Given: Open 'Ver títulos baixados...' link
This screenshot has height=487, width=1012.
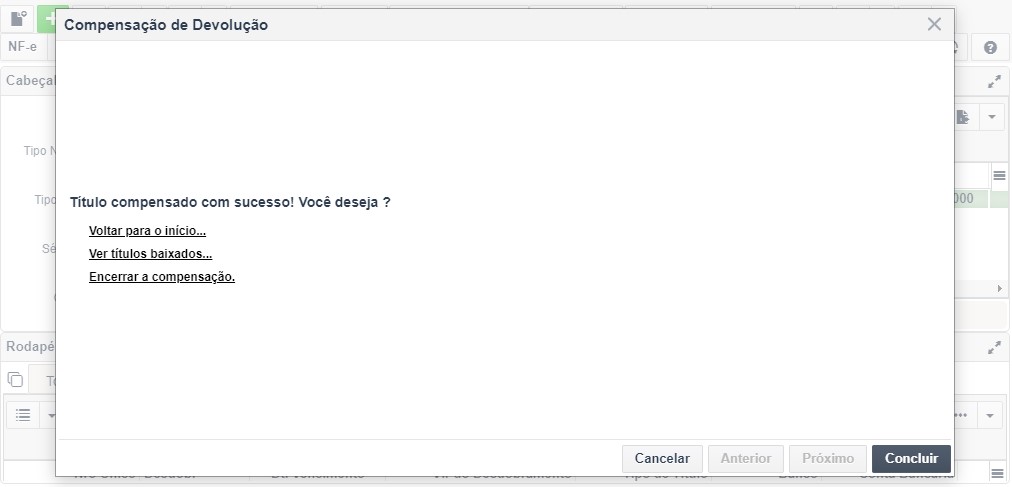Looking at the screenshot, I should tap(150, 254).
